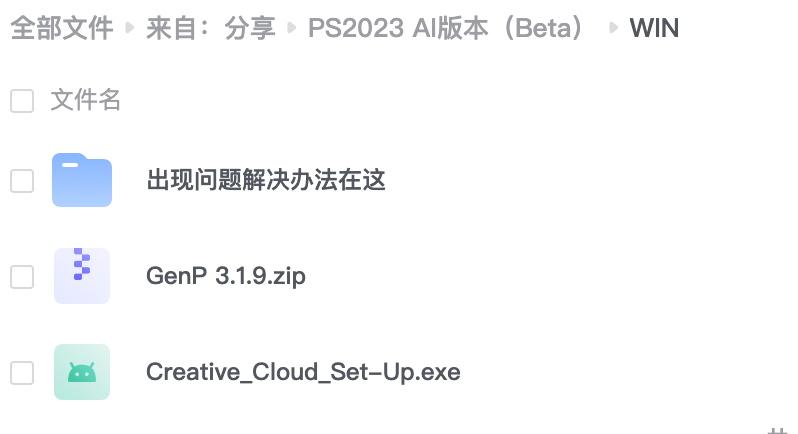Screen dimensions: 798x434
Task: Toggle the select-all checkbox beside 文件名
Action: point(22,101)
